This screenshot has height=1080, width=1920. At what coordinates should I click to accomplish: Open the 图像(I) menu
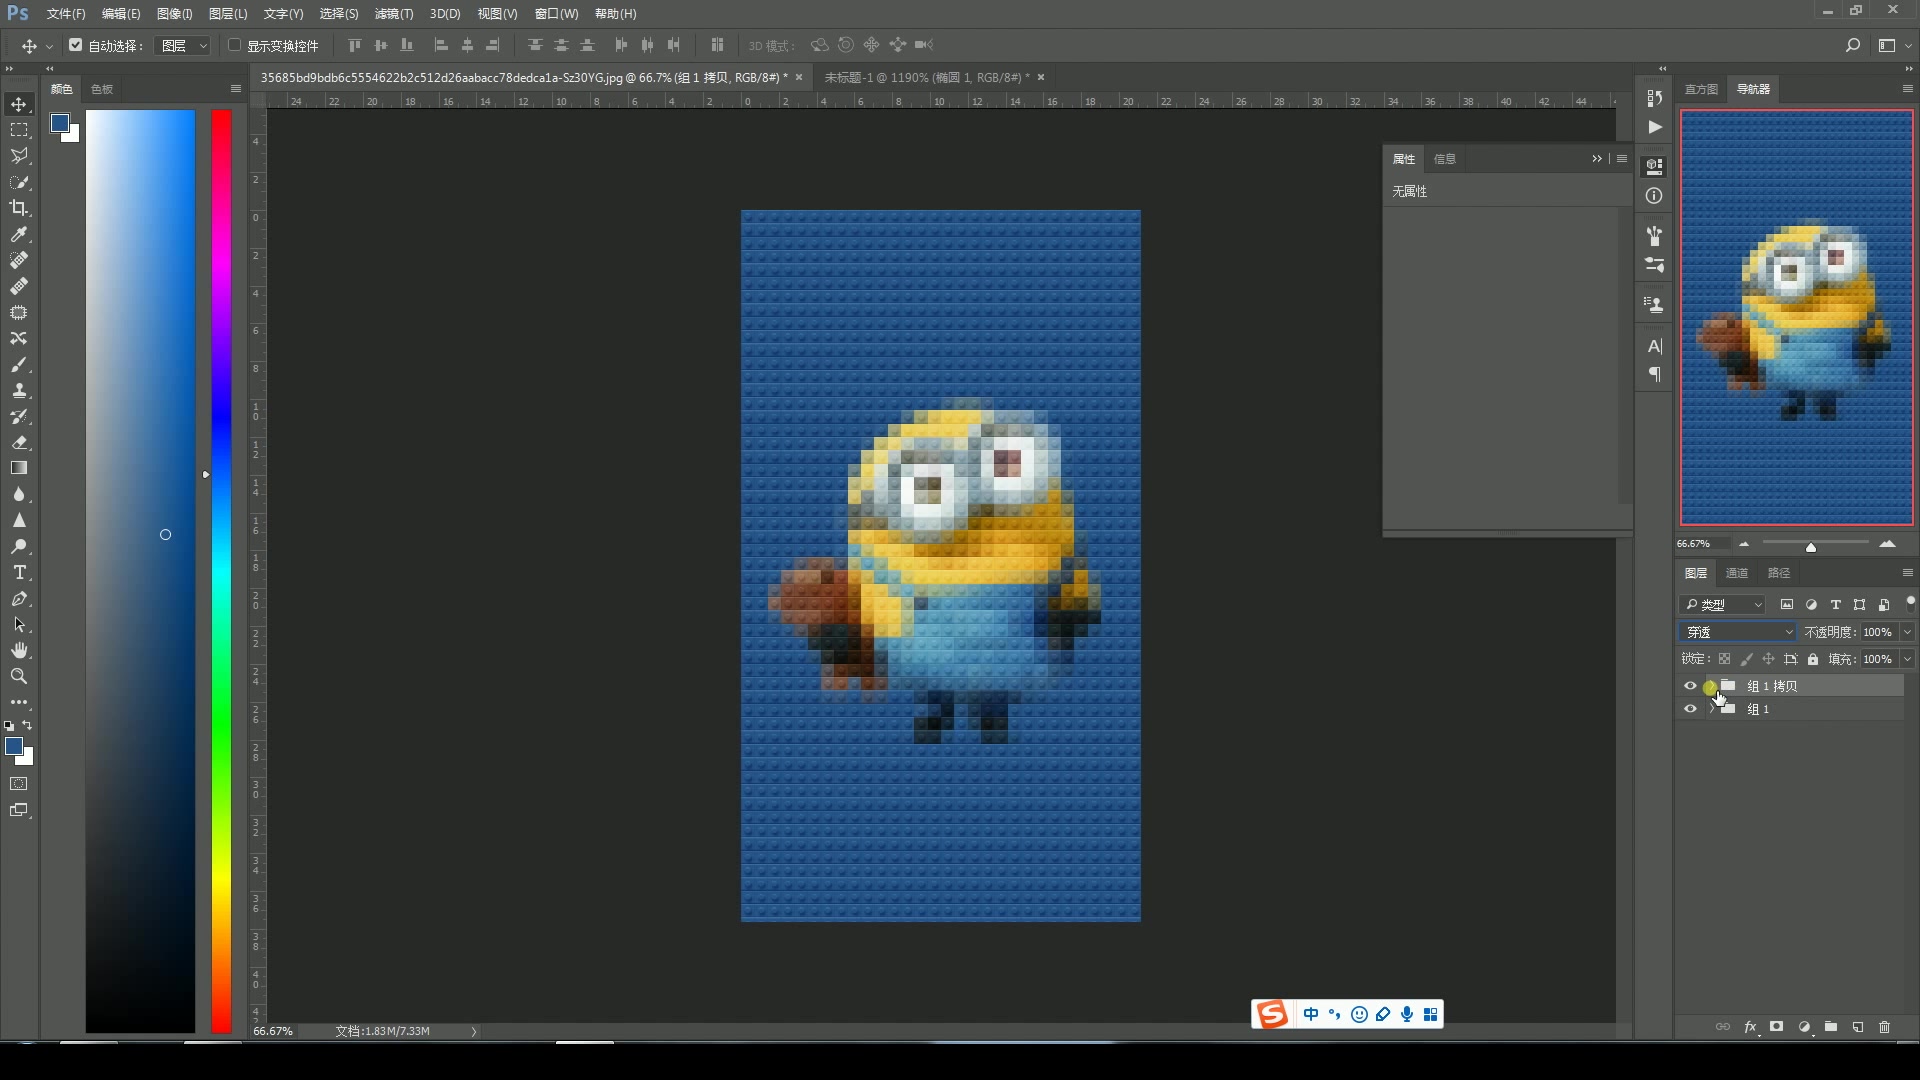[174, 14]
